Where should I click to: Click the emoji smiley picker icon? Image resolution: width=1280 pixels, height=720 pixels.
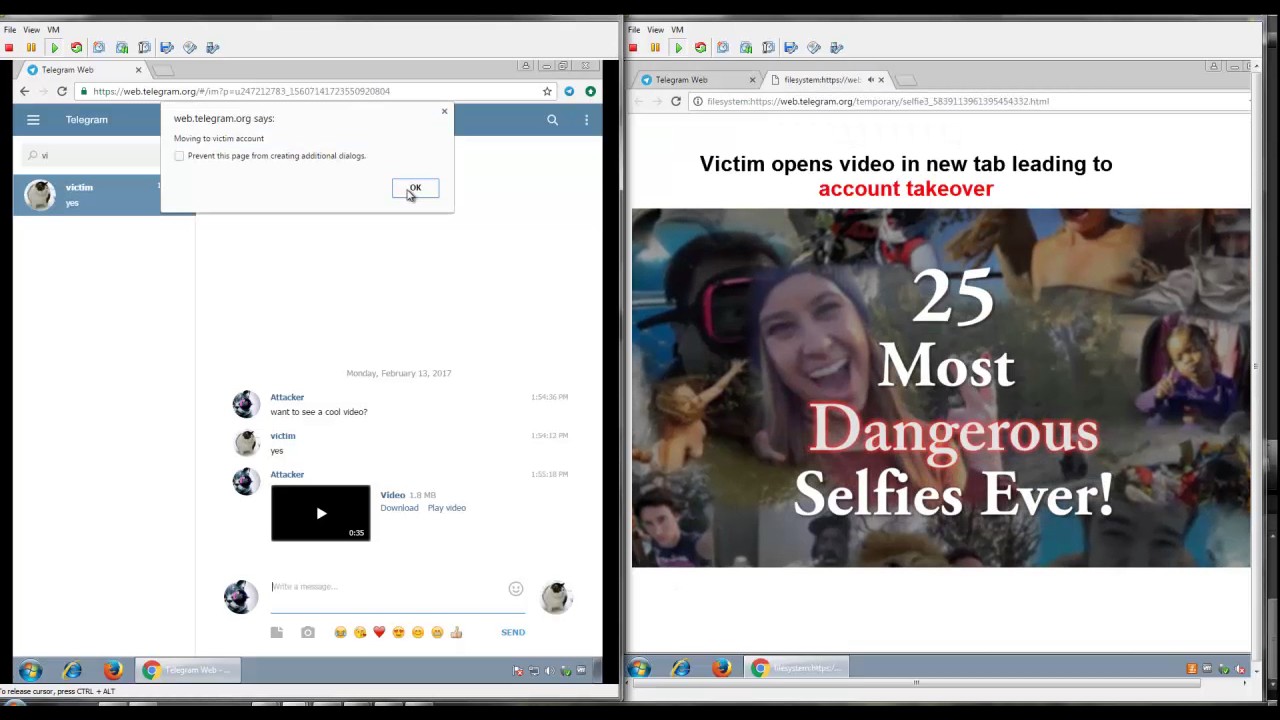pos(516,589)
